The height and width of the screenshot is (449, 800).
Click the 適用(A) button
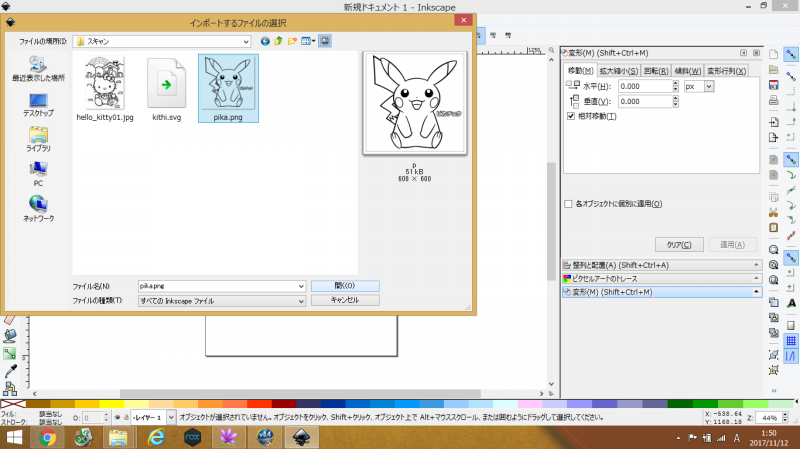[x=732, y=245]
